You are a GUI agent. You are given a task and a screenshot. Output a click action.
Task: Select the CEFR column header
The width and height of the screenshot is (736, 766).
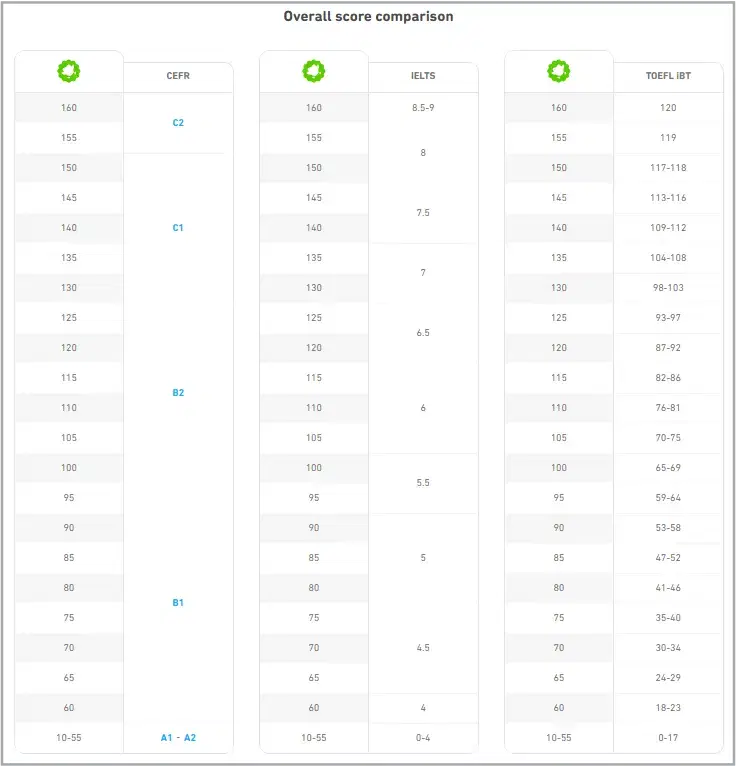point(178,75)
